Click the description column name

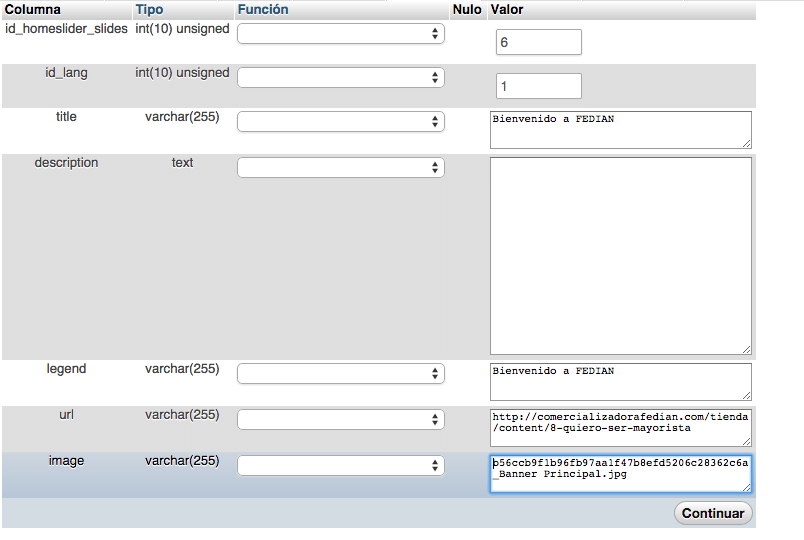[x=66, y=163]
